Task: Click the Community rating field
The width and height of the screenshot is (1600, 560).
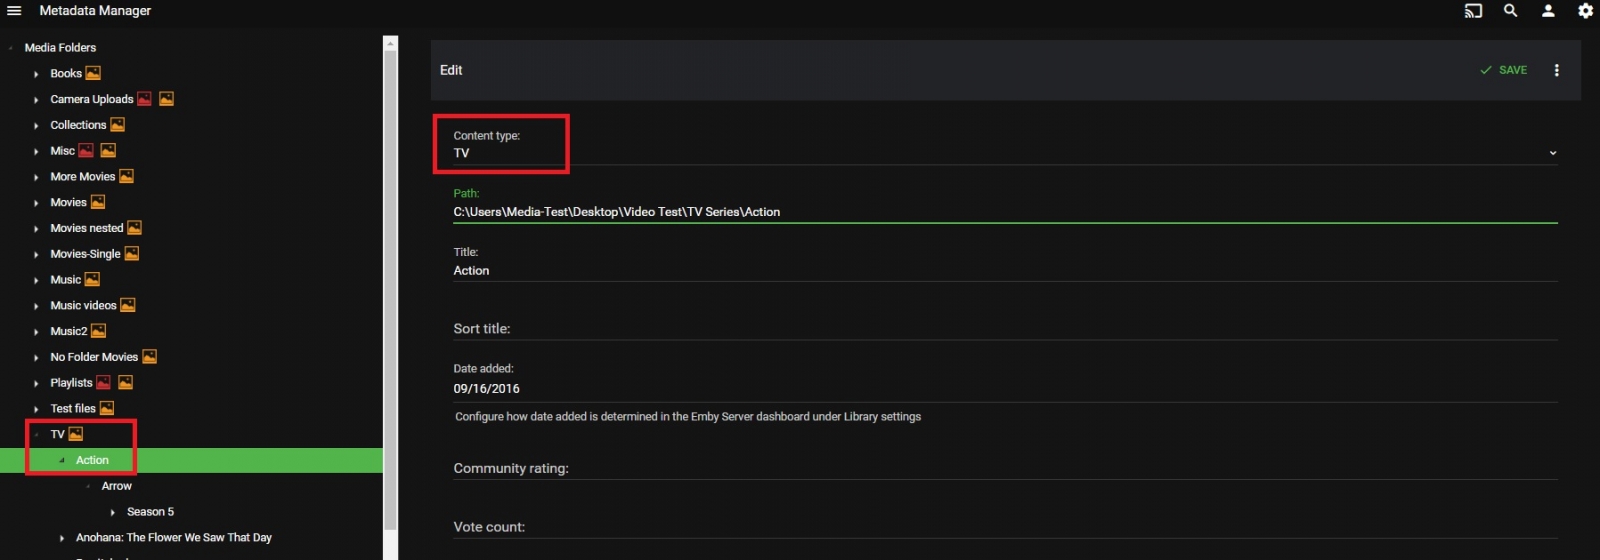Action: pyautogui.click(x=1005, y=468)
